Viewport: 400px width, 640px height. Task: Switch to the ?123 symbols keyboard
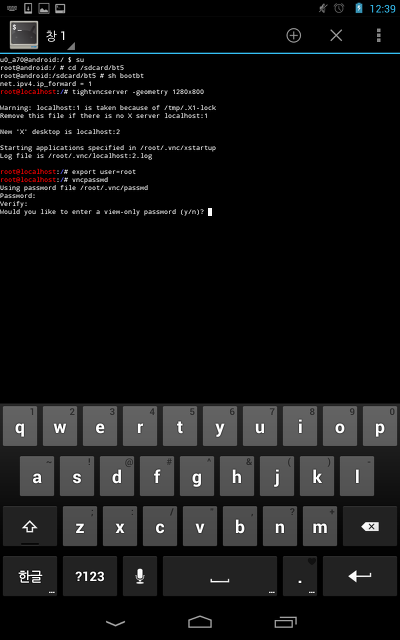click(x=90, y=576)
